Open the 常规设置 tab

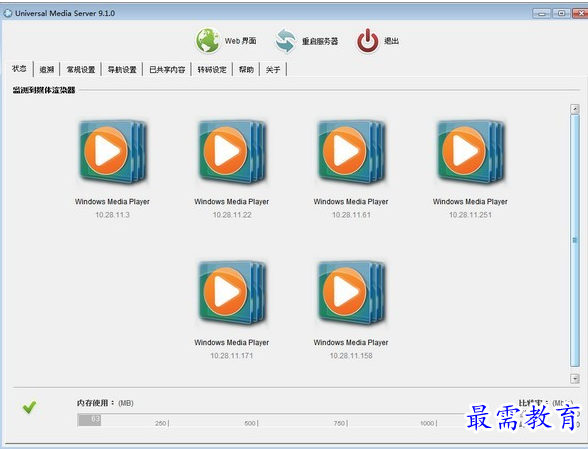click(x=81, y=69)
